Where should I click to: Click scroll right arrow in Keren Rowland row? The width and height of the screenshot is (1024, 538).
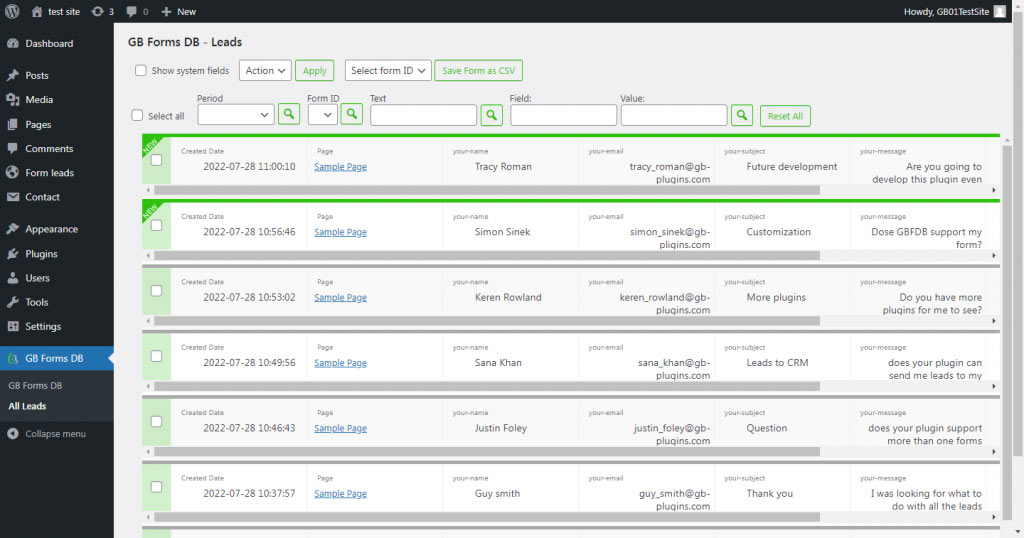pyautogui.click(x=994, y=321)
